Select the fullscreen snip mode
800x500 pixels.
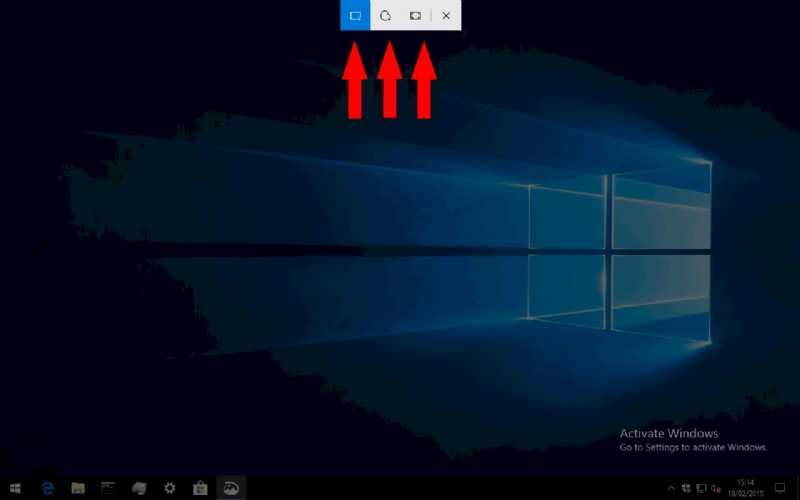[x=415, y=15]
